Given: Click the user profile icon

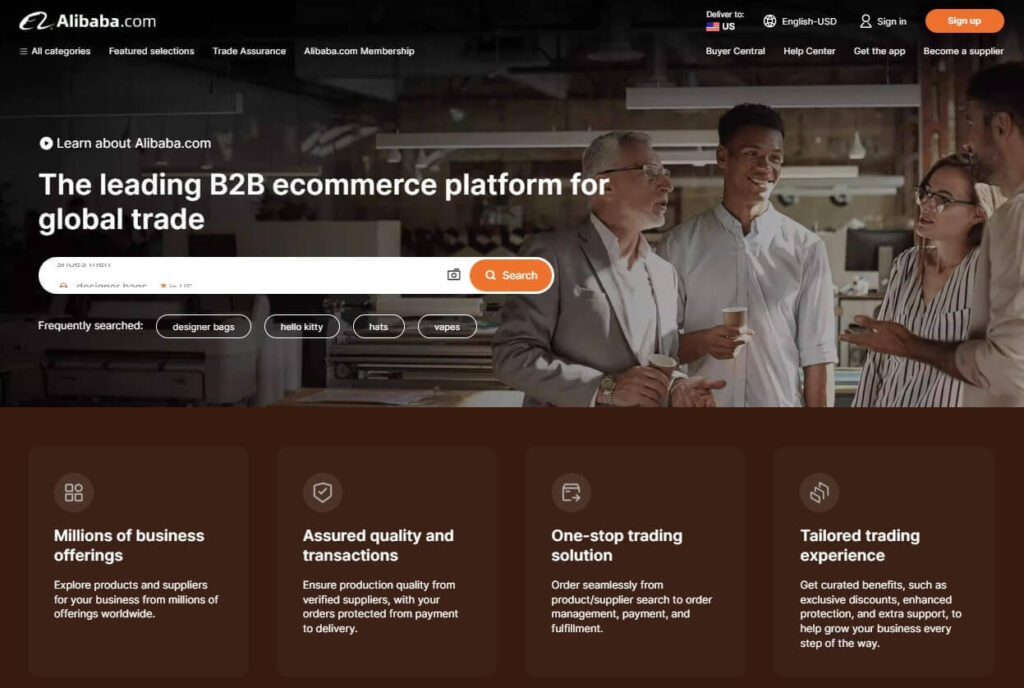Looking at the screenshot, I should [866, 22].
